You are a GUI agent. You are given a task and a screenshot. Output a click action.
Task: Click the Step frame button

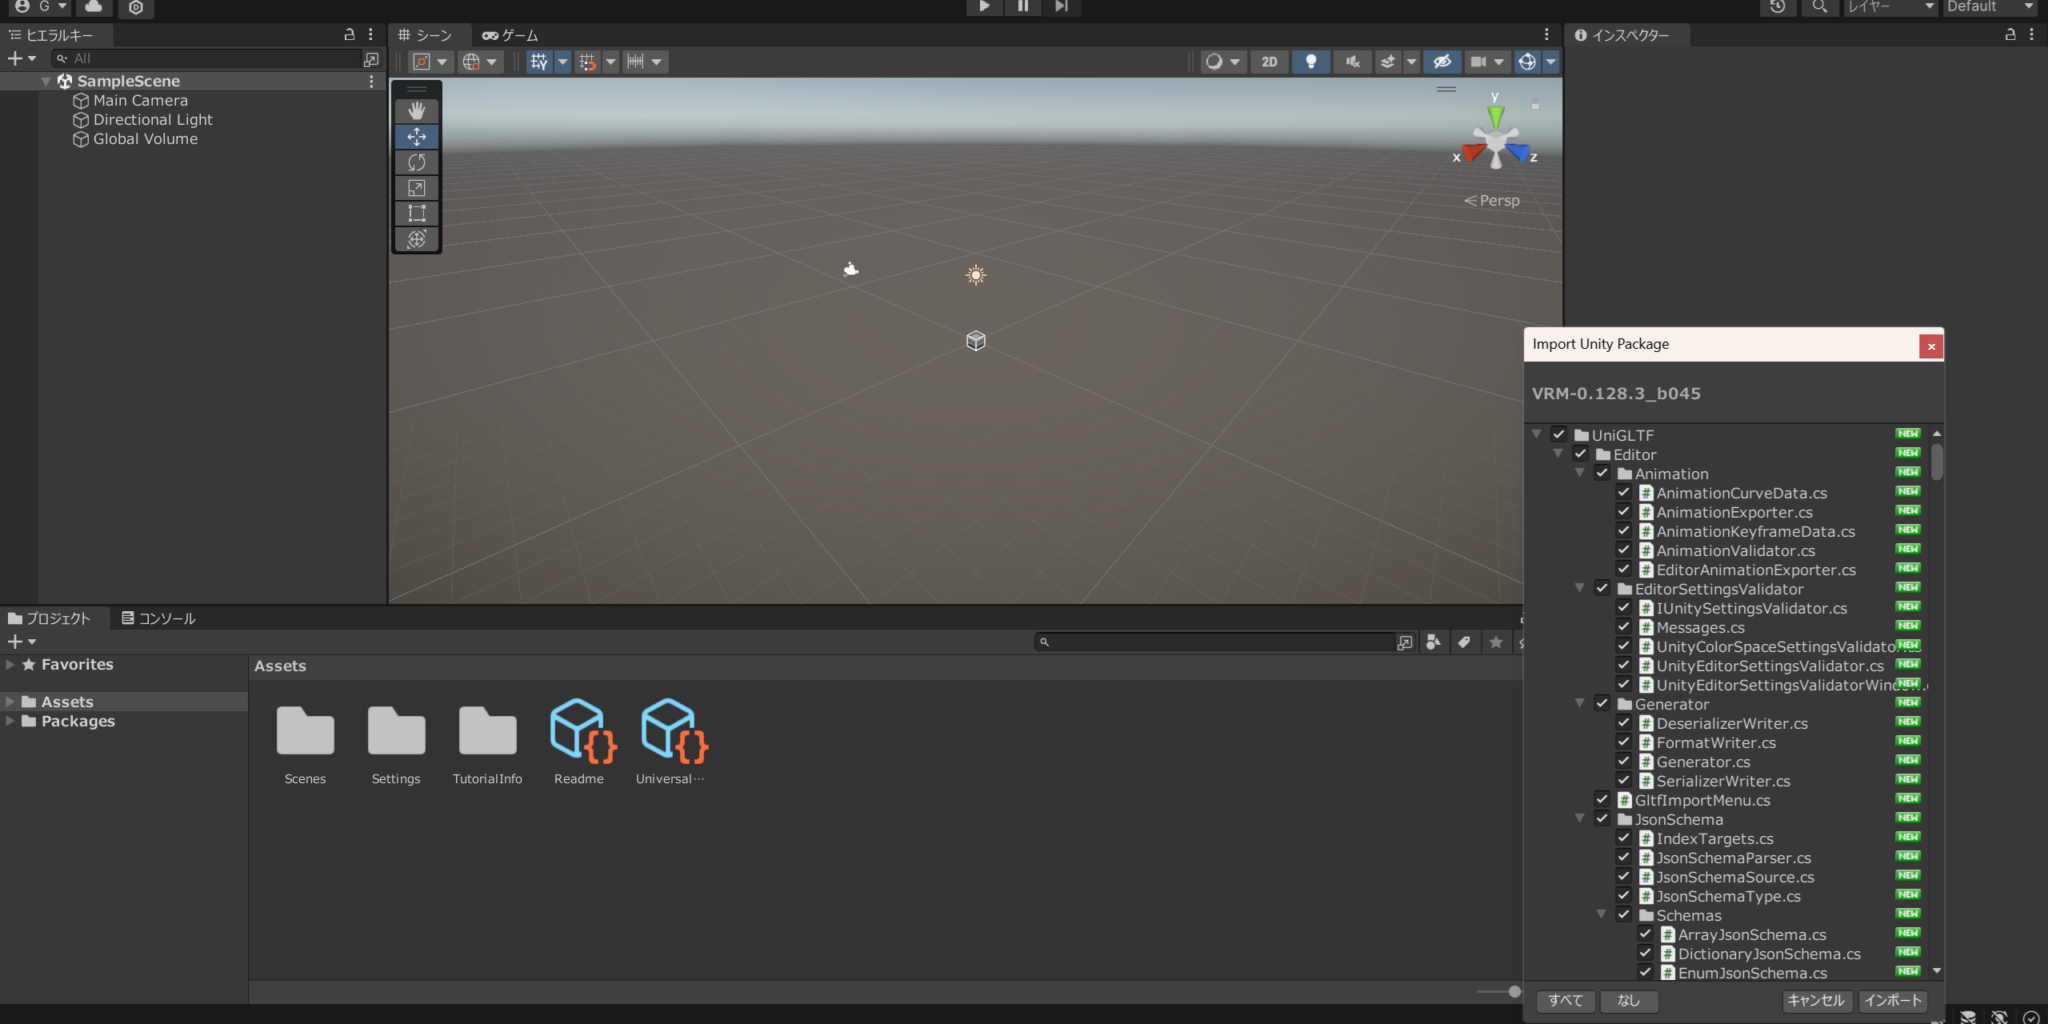[x=1061, y=6]
